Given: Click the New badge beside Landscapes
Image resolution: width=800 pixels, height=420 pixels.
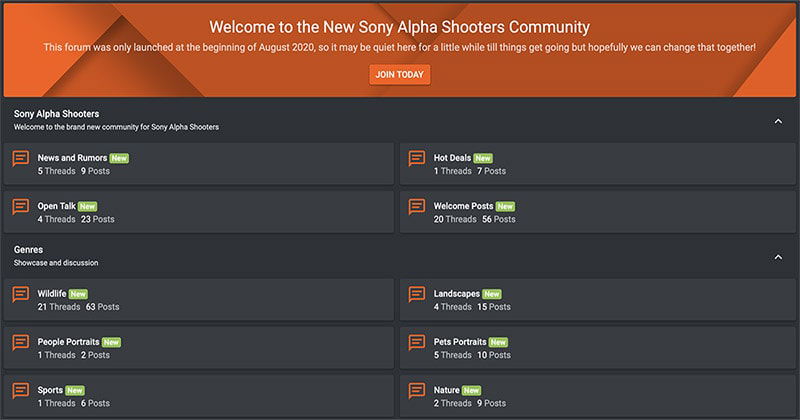Looking at the screenshot, I should (492, 294).
